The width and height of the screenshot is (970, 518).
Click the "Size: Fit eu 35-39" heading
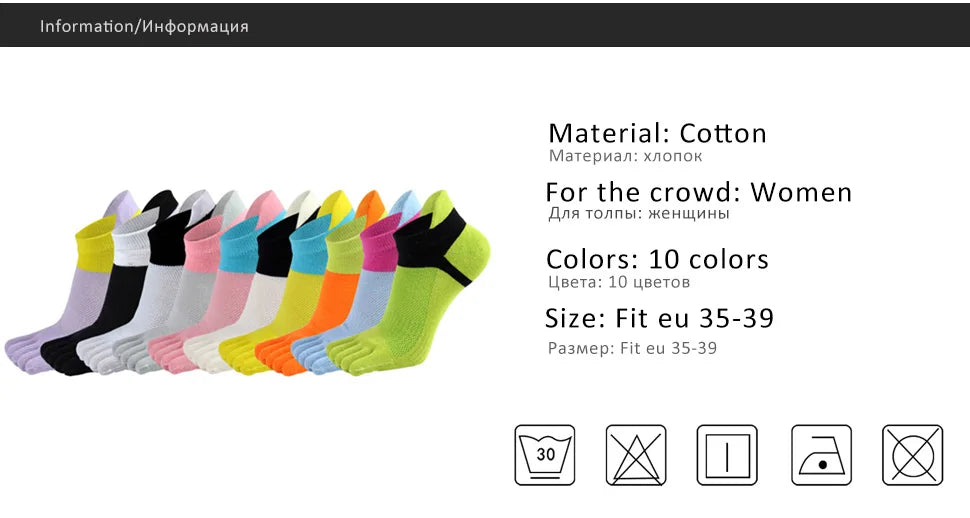(x=659, y=319)
